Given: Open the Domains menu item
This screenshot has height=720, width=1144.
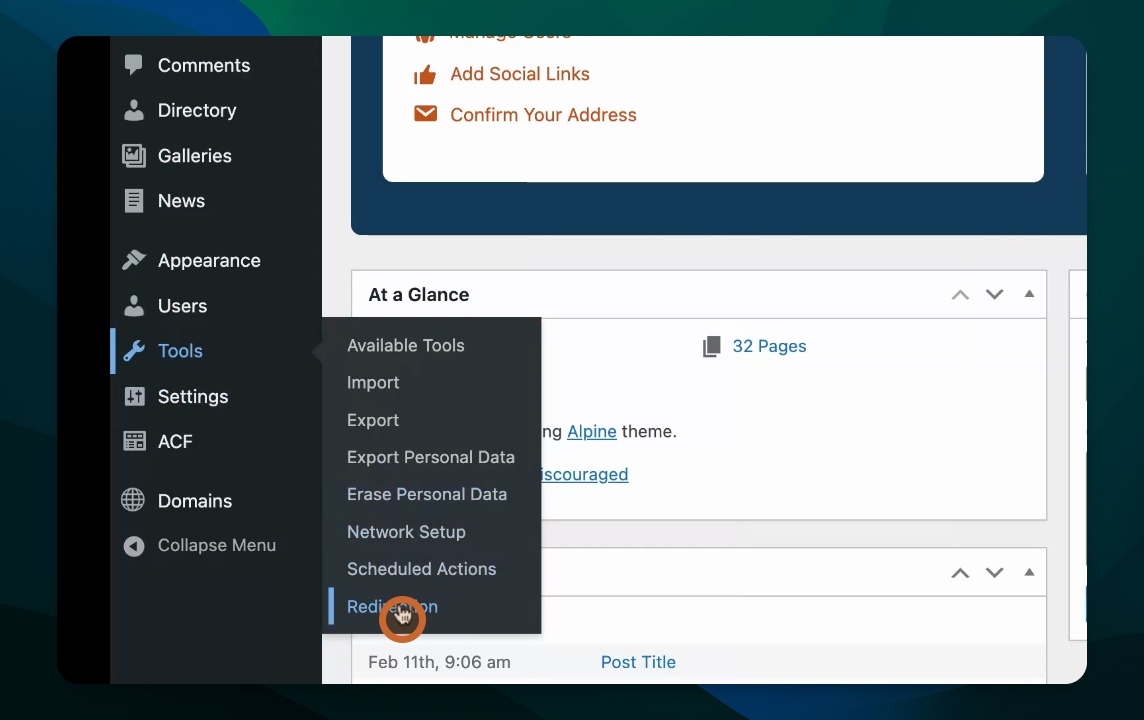Looking at the screenshot, I should (x=195, y=501).
